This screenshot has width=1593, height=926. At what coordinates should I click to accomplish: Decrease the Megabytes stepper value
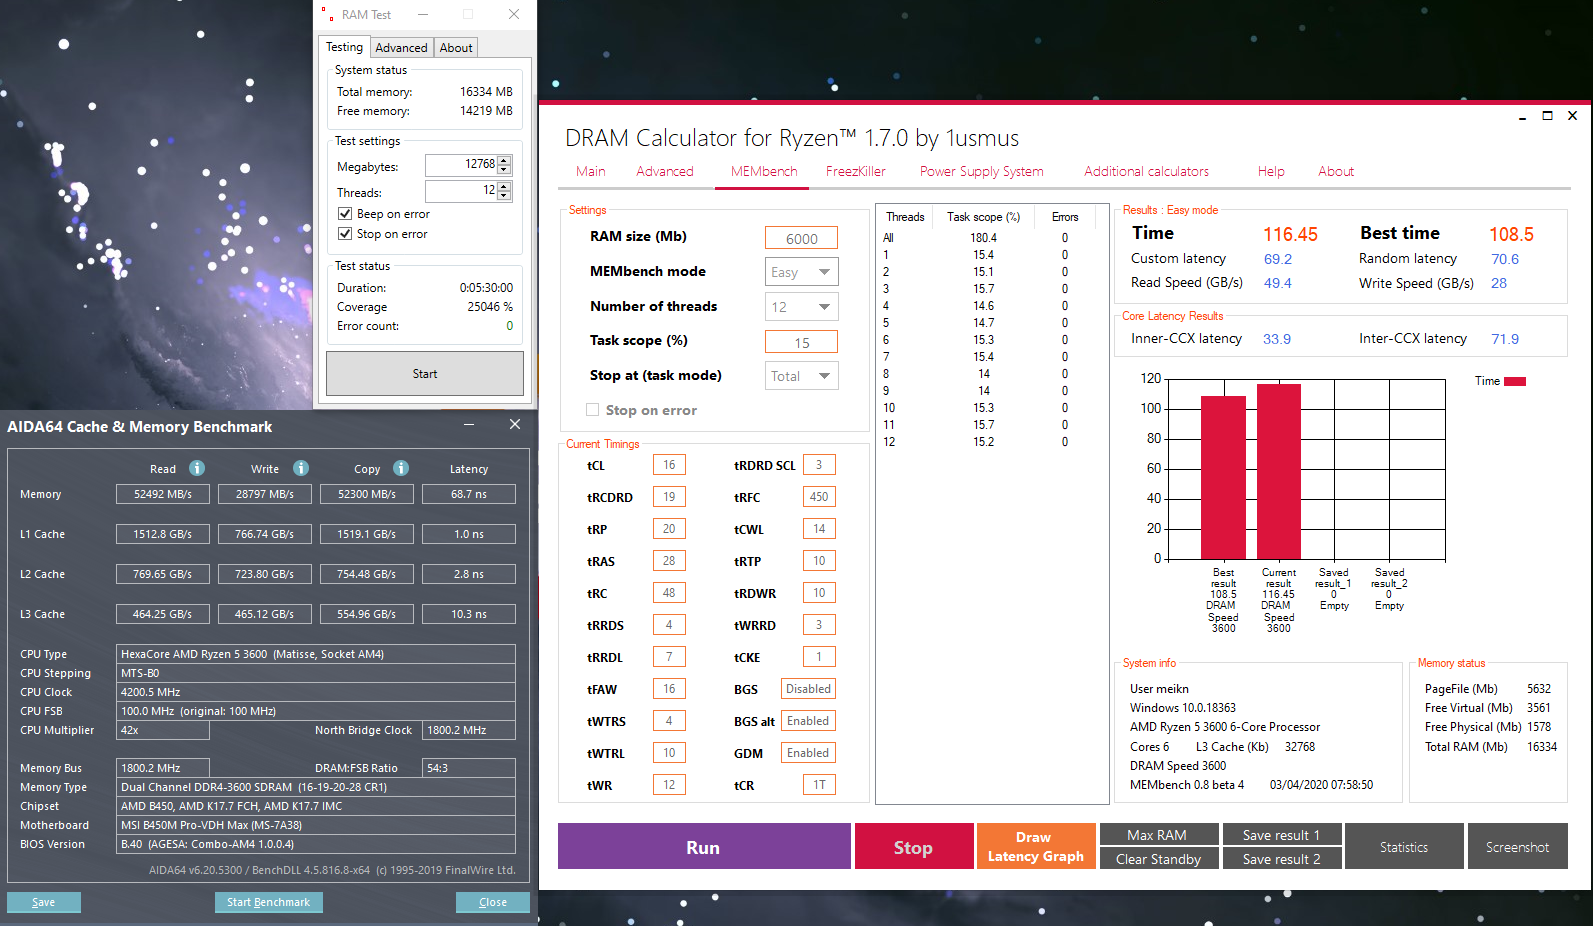click(x=504, y=169)
